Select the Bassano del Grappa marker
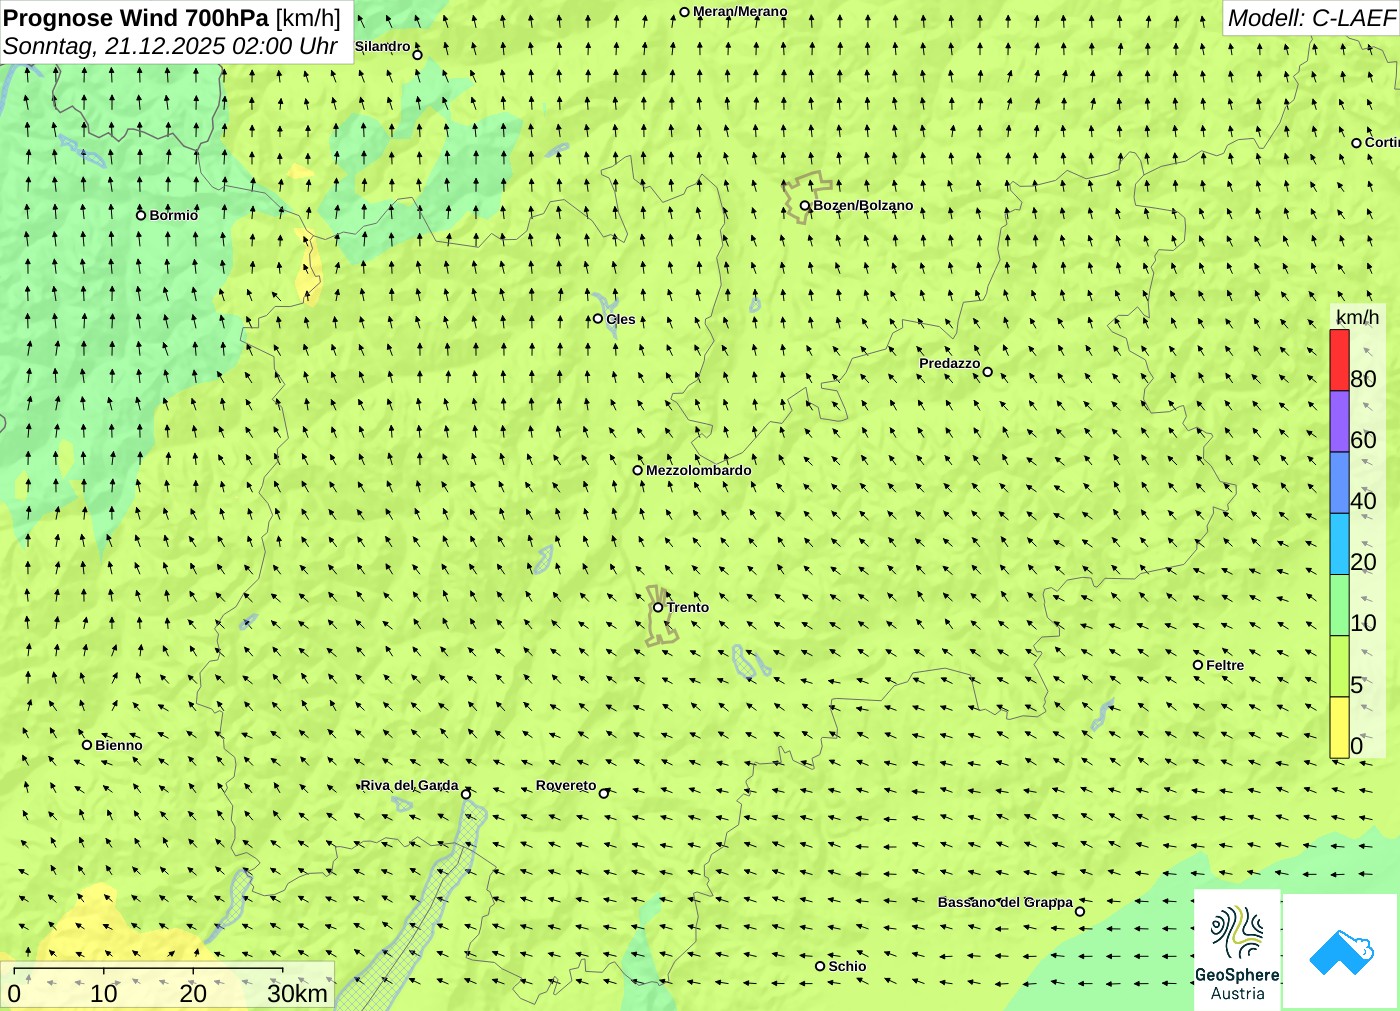The width and height of the screenshot is (1400, 1011). point(1080,911)
